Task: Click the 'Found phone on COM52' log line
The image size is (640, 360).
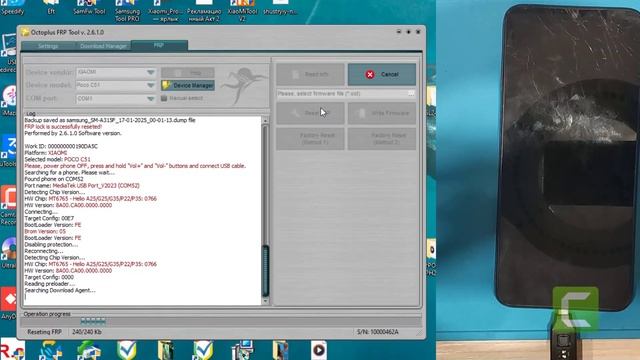Action: (54, 179)
